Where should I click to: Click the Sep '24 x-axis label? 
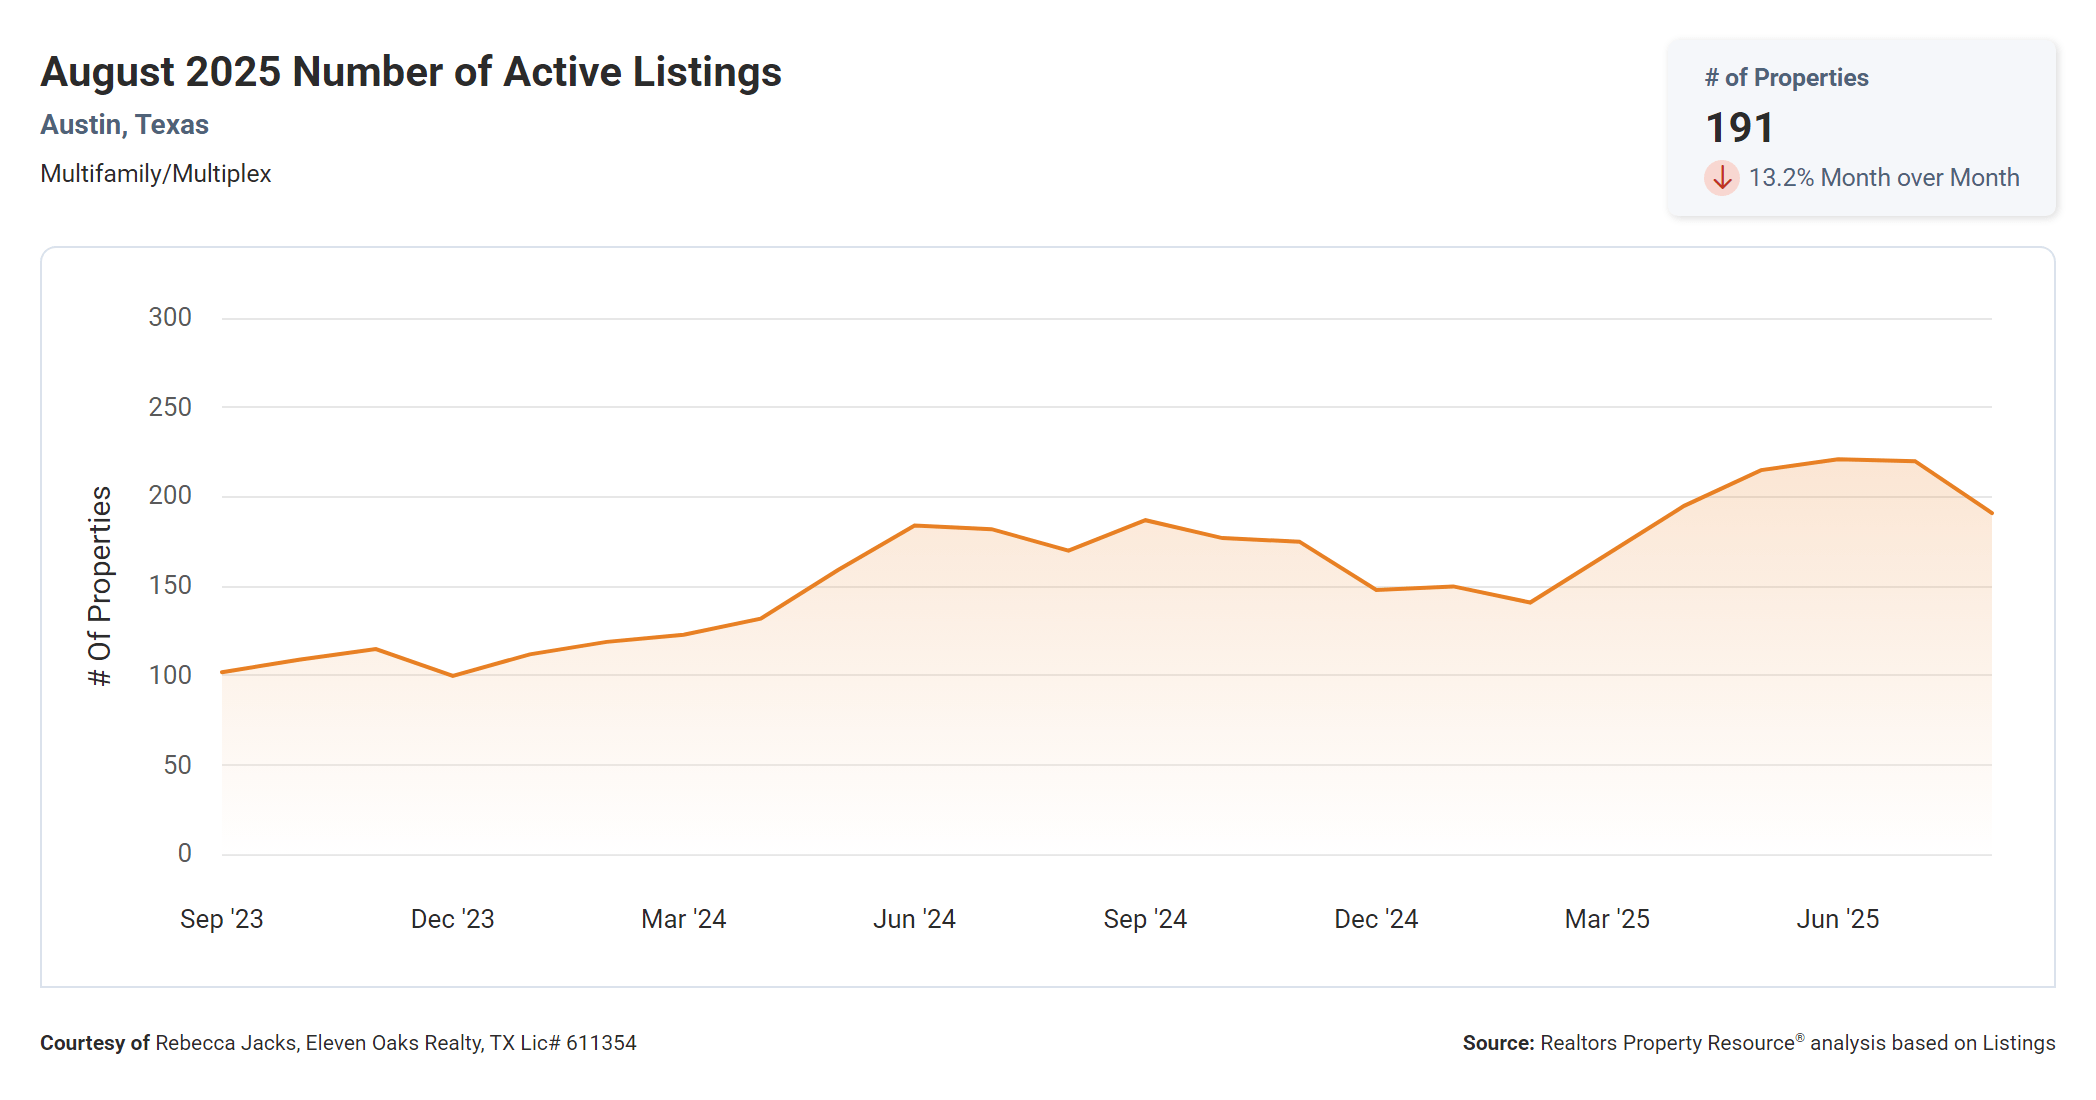1145,919
